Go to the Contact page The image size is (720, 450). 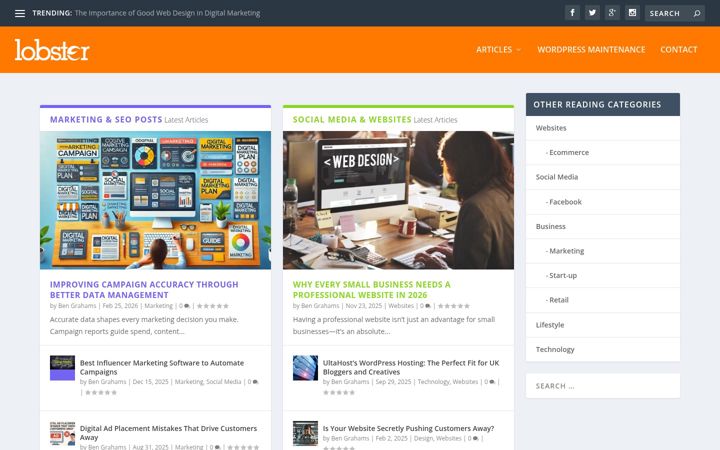tap(679, 50)
